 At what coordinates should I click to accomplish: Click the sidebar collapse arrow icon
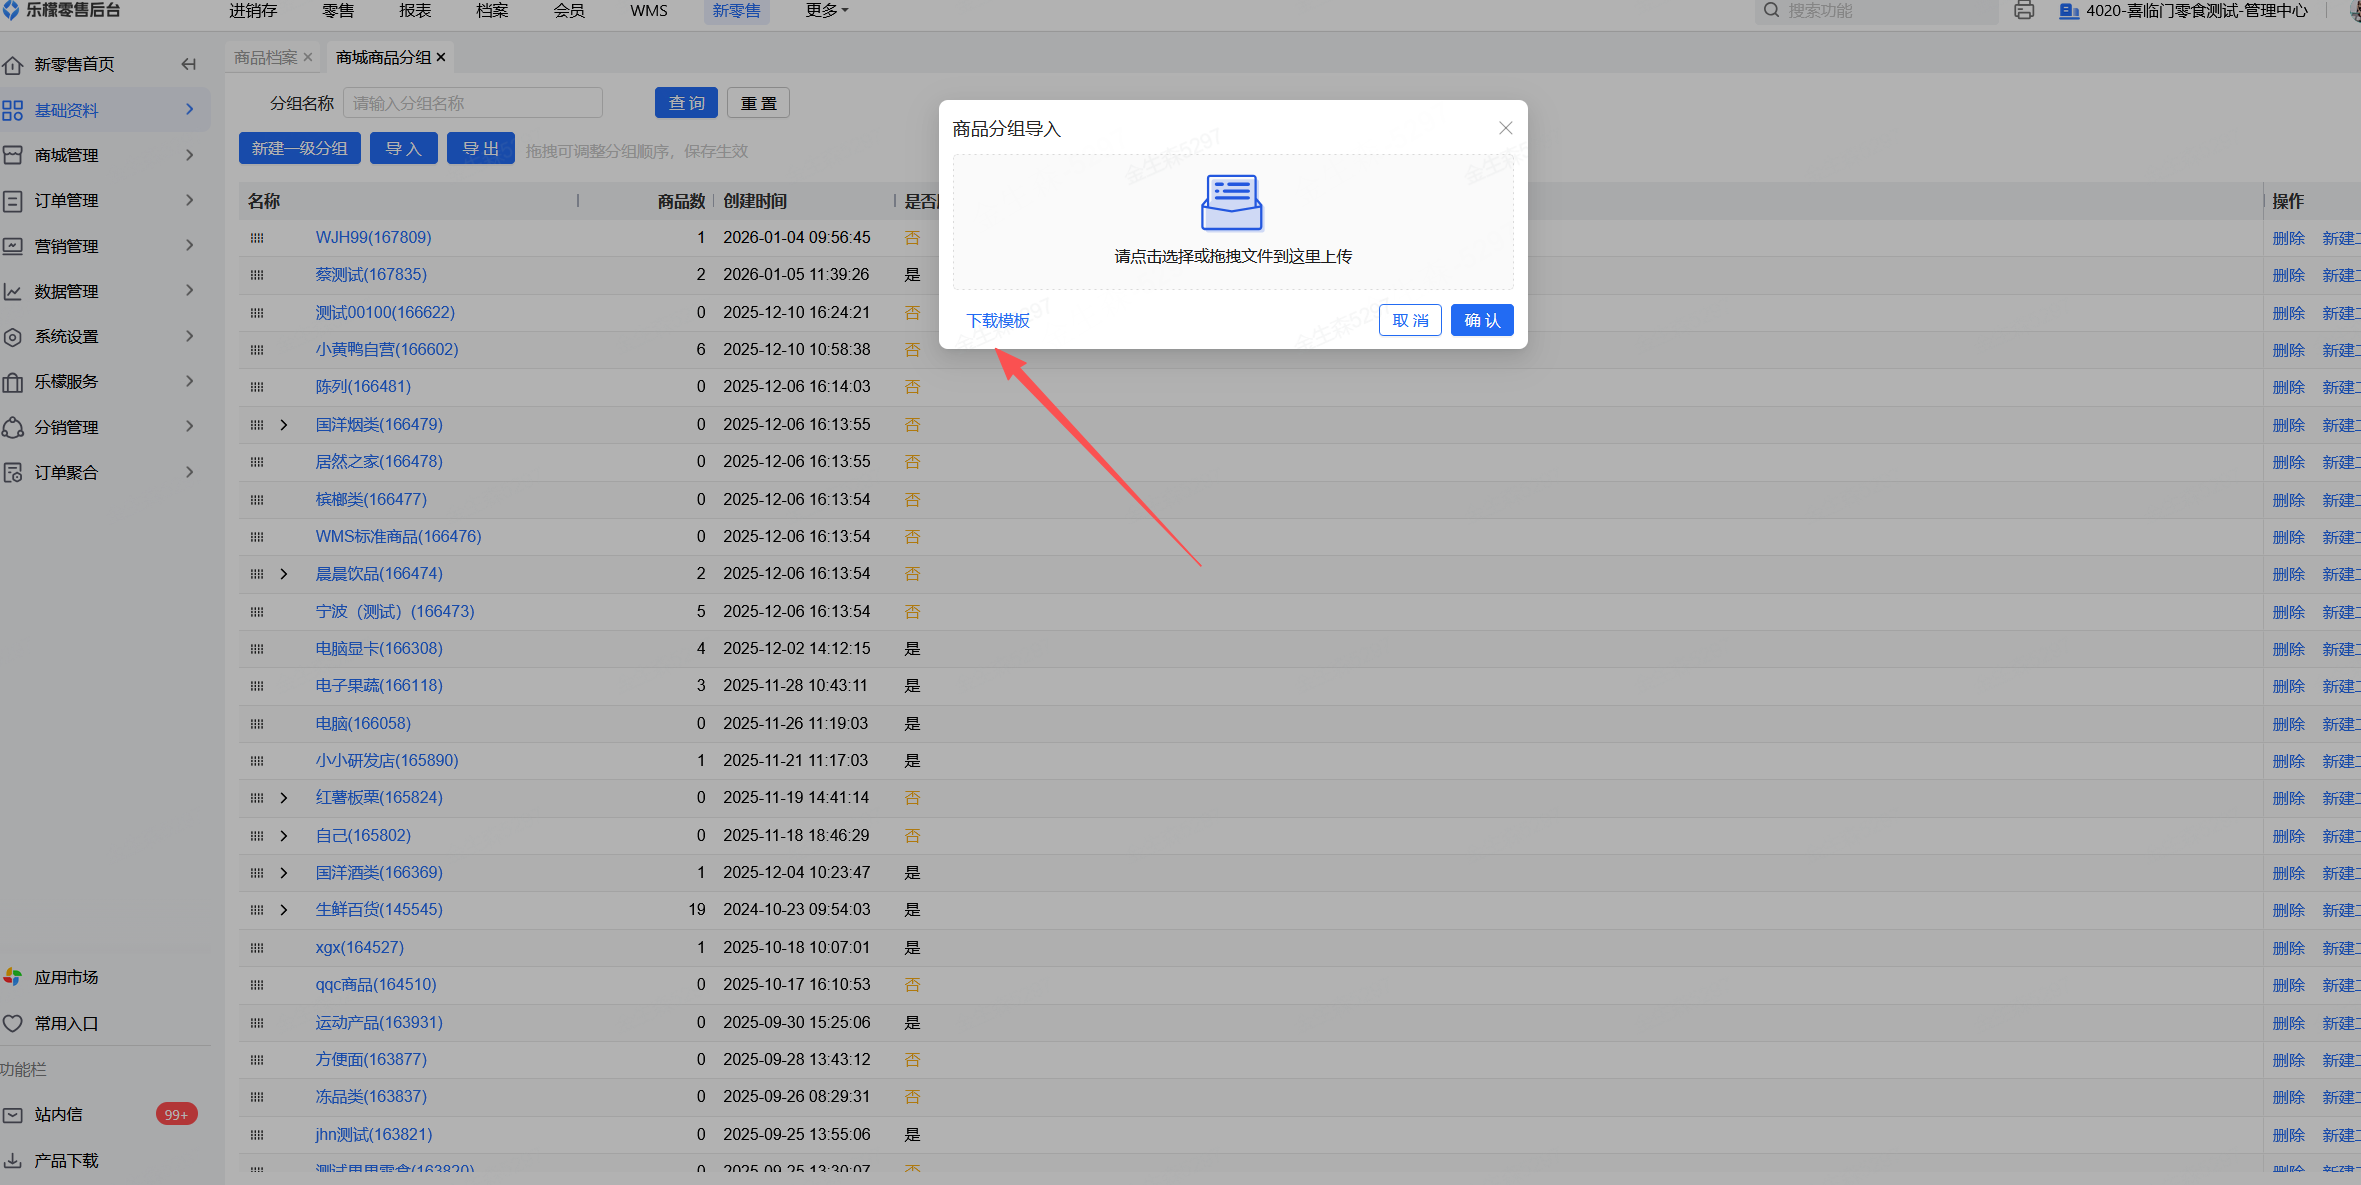[x=188, y=64]
